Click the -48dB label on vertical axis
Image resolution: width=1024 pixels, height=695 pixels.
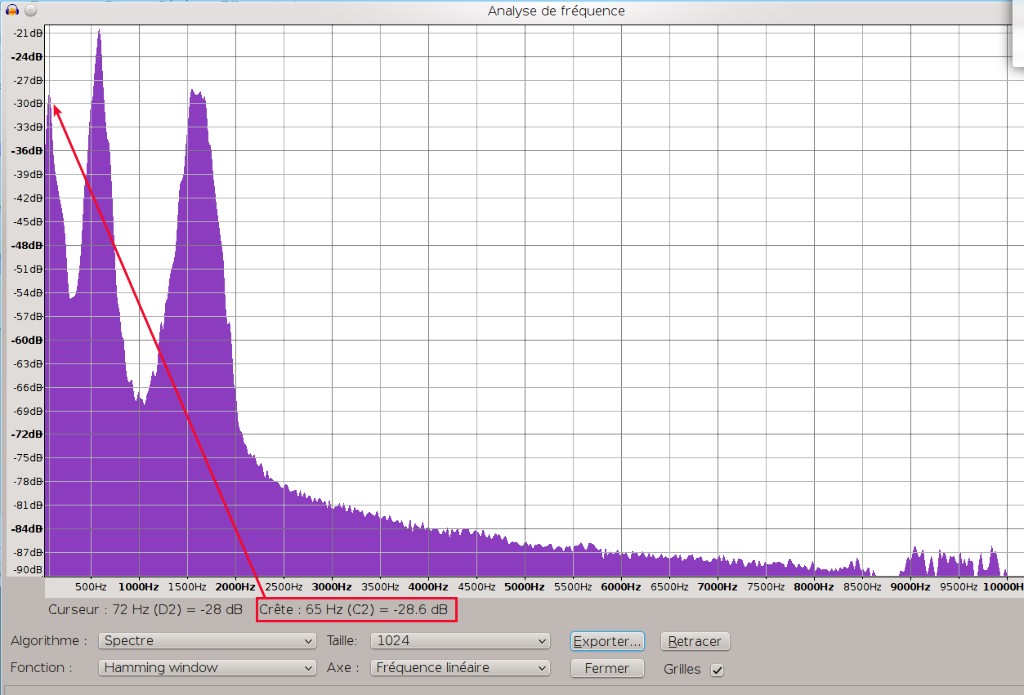pyautogui.click(x=27, y=246)
